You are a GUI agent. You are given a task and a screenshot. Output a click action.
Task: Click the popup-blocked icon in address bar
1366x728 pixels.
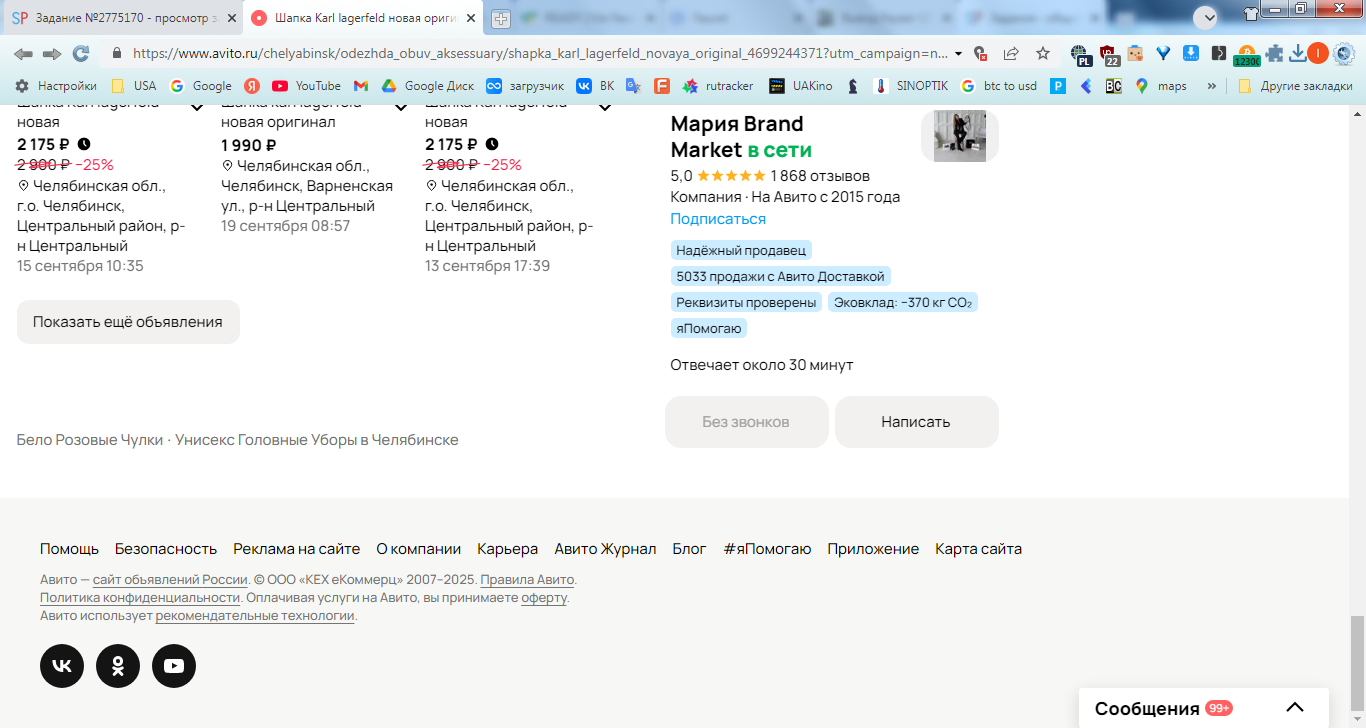[x=980, y=53]
